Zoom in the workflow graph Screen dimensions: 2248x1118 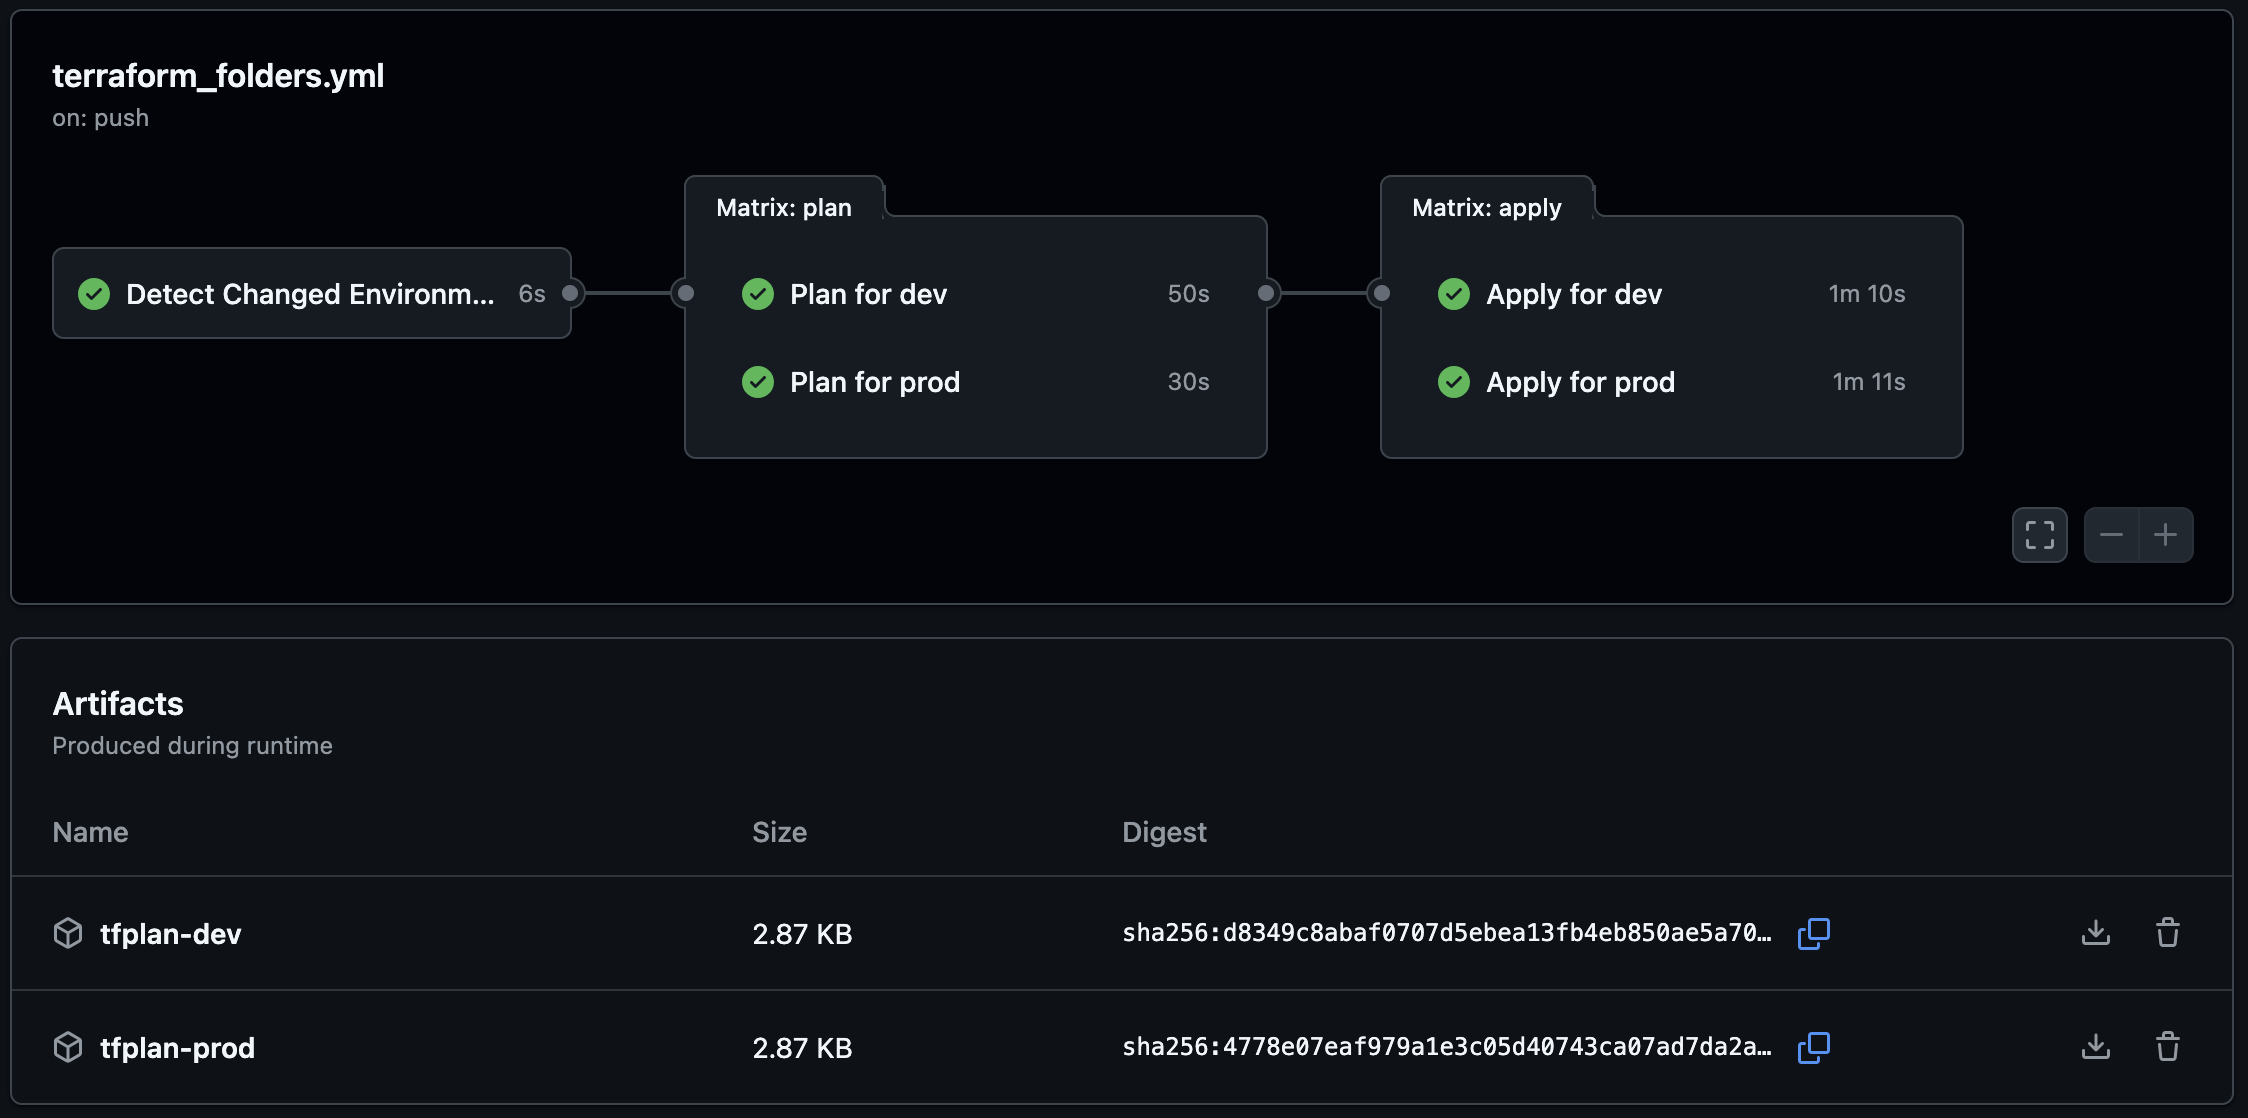pos(2166,535)
